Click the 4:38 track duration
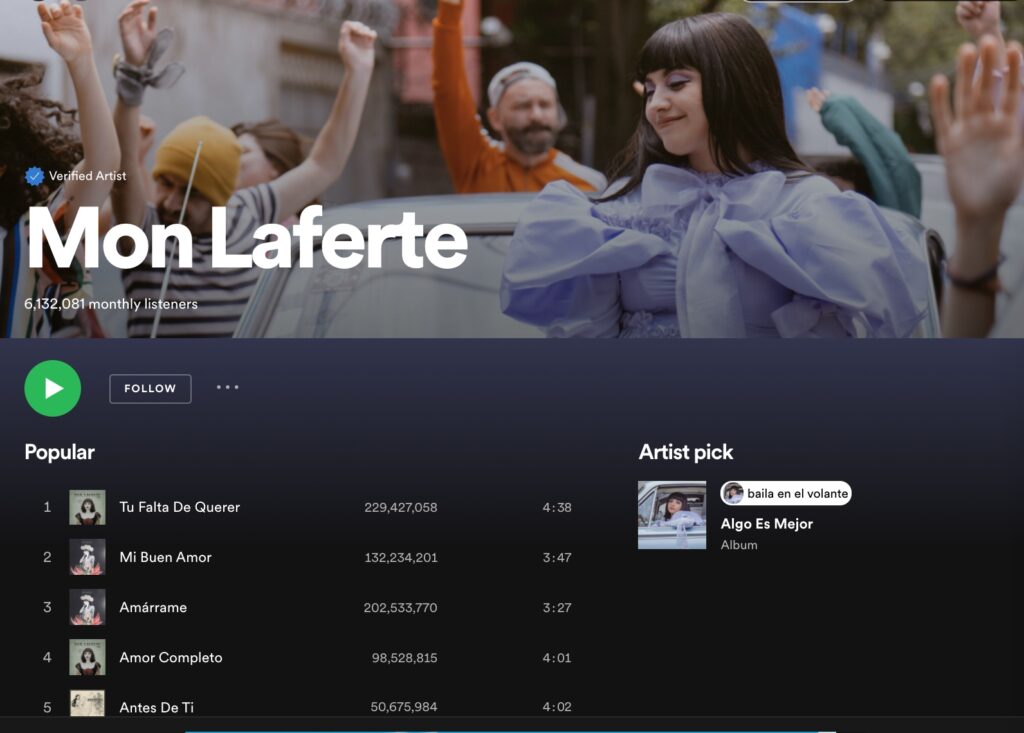This screenshot has height=733, width=1024. pyautogui.click(x=557, y=508)
